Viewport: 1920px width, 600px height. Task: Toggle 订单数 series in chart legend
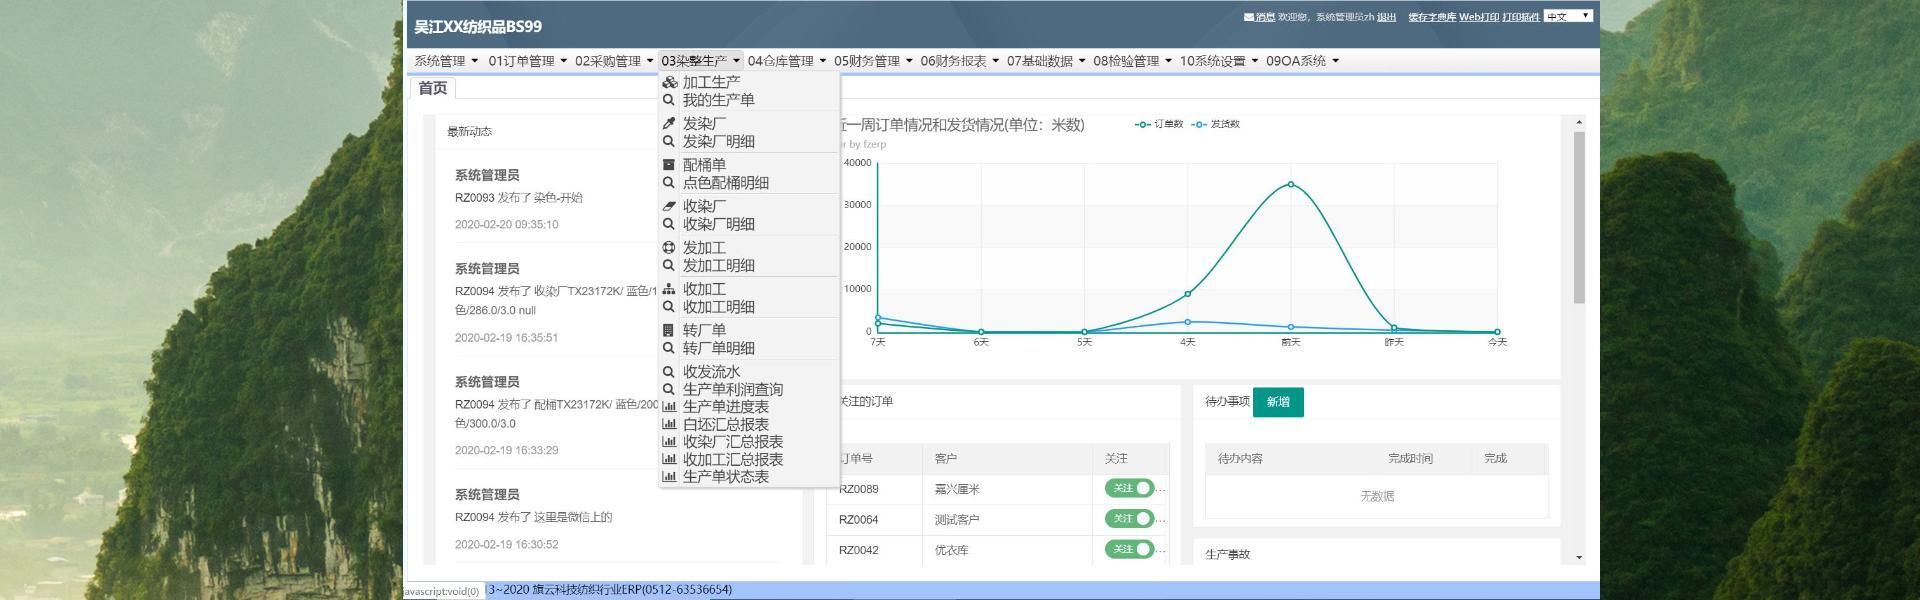tap(1159, 124)
